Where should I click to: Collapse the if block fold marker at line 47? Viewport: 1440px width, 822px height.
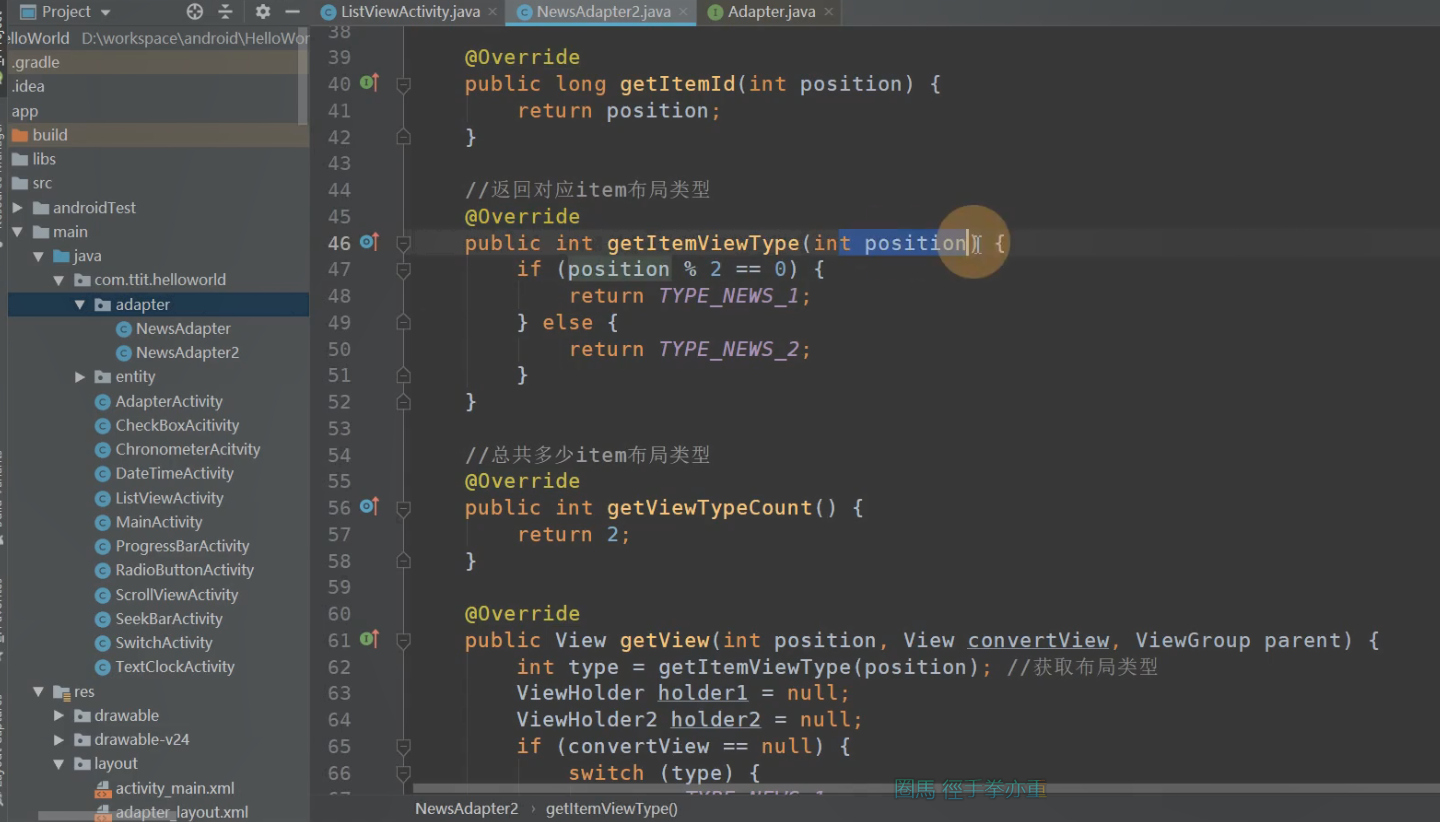[x=403, y=270]
